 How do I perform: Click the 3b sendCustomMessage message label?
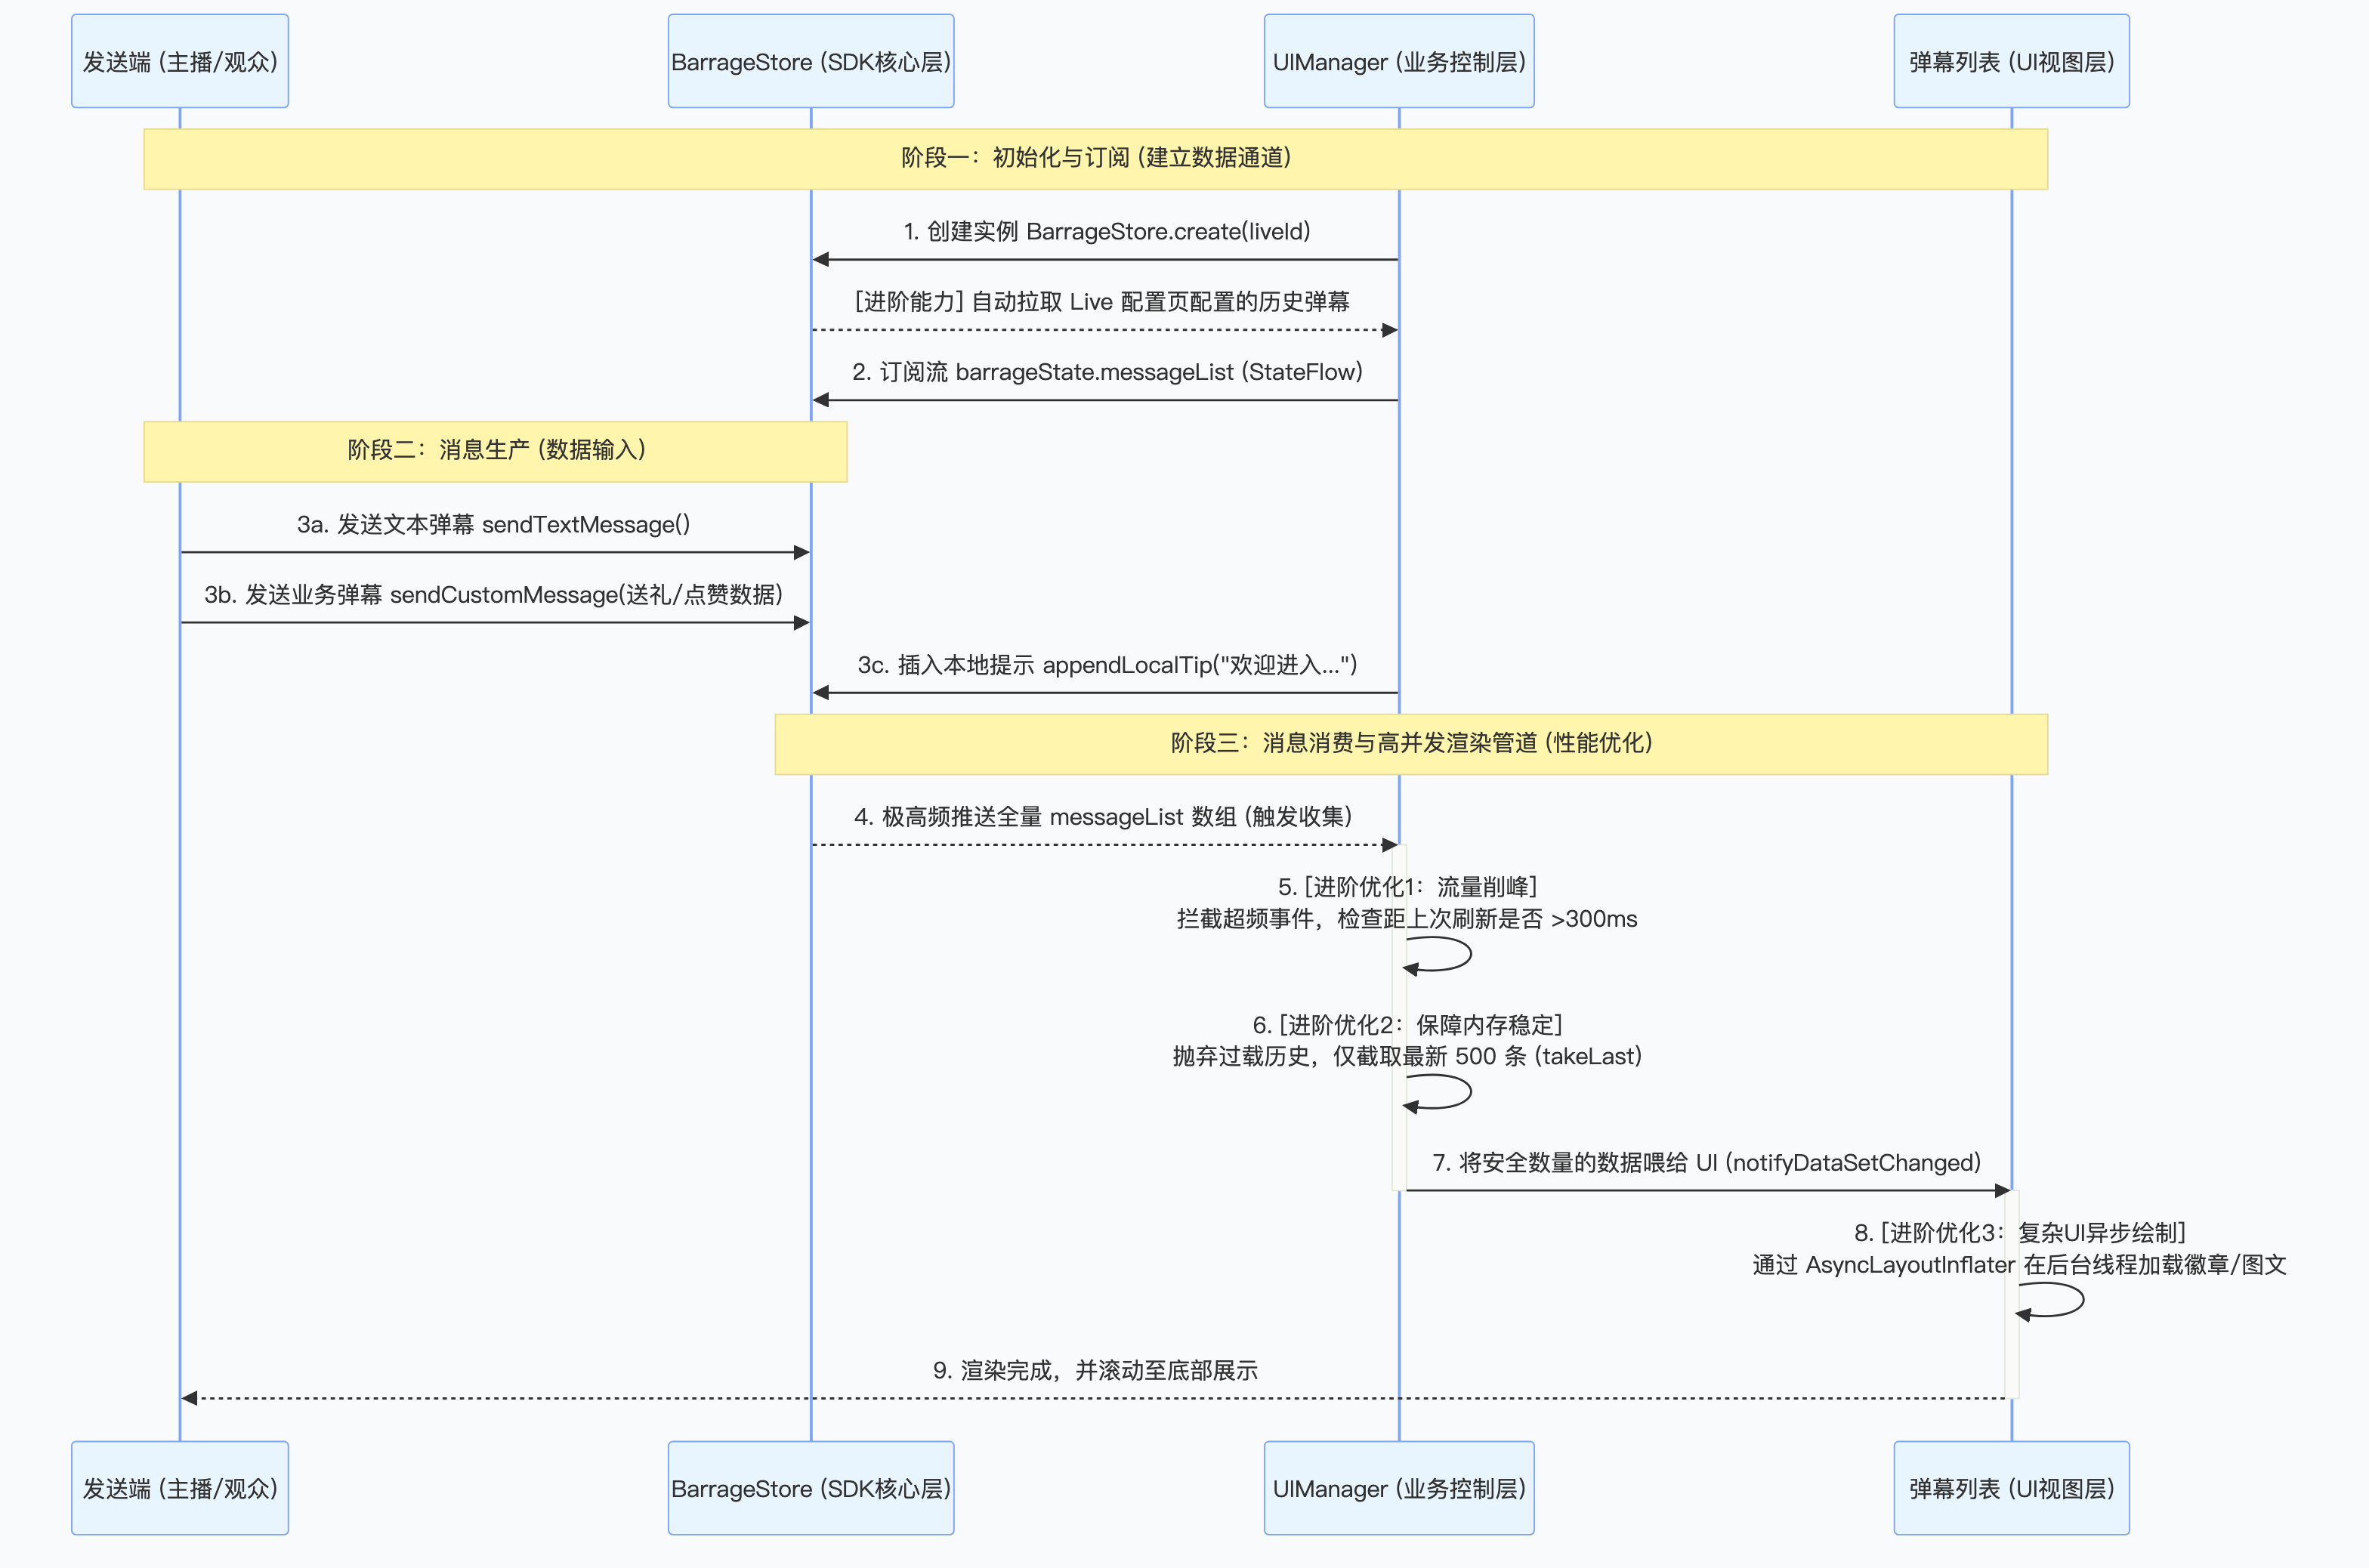tap(493, 595)
